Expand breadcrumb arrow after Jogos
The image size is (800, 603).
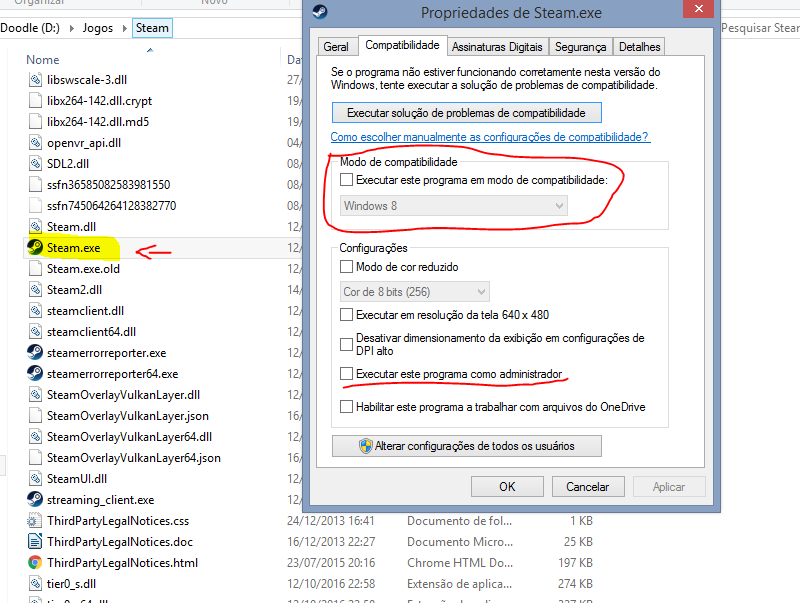pos(124,28)
